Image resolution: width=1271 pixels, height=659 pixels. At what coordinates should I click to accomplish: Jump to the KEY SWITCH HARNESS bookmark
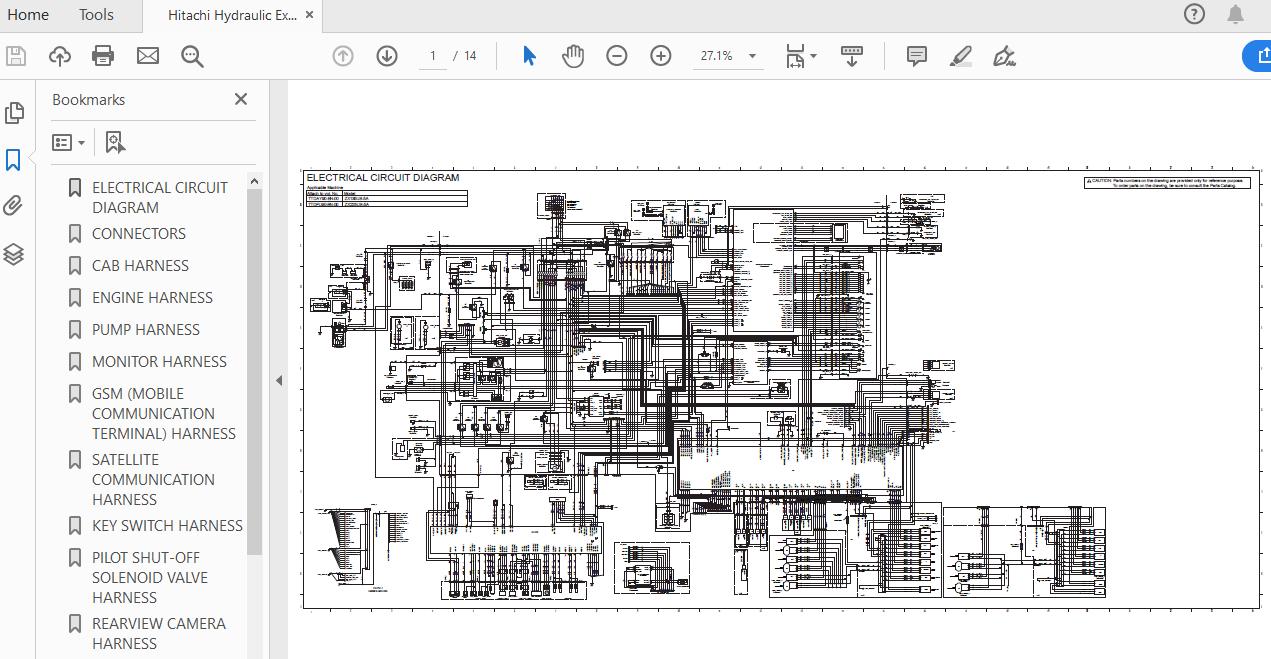coord(167,526)
